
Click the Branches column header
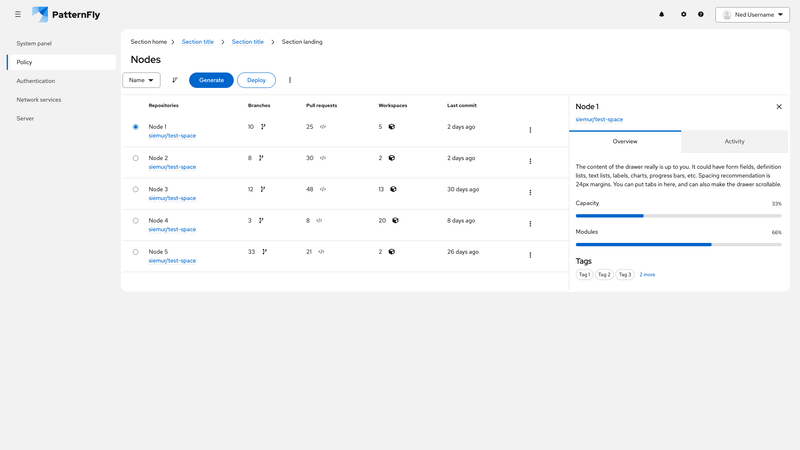coord(259,106)
